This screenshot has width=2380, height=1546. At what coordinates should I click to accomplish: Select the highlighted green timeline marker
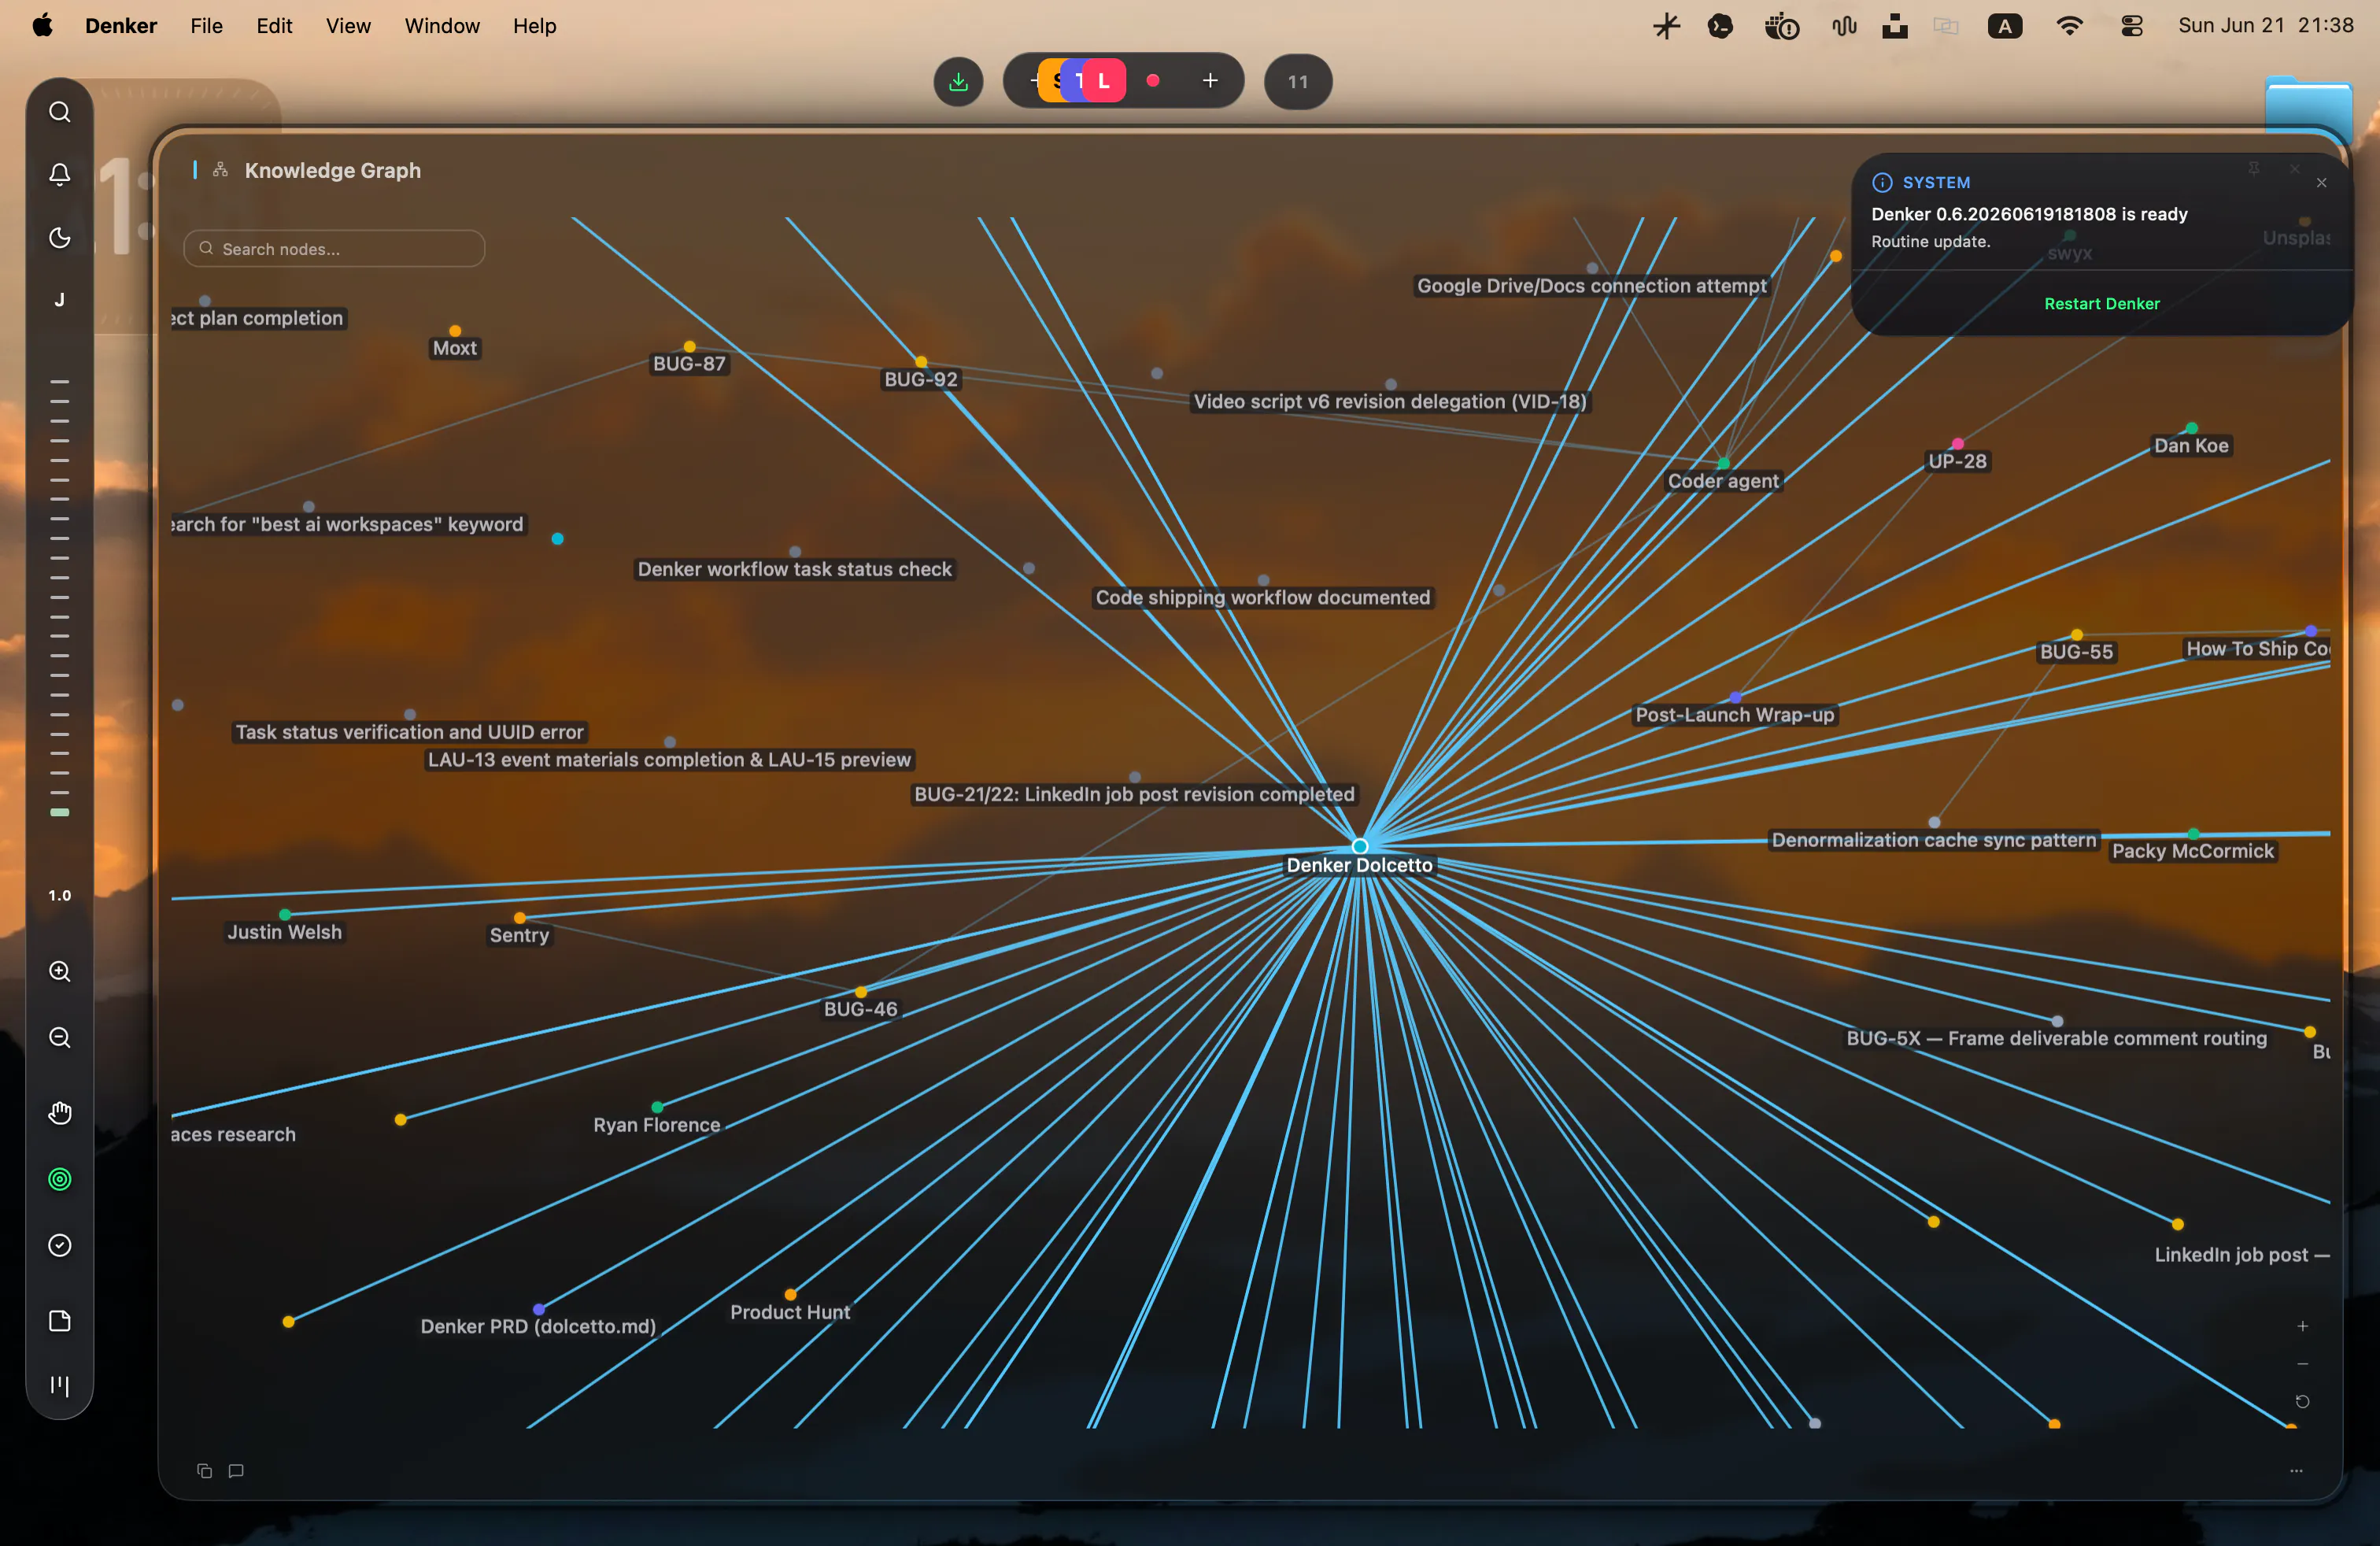click(x=60, y=812)
